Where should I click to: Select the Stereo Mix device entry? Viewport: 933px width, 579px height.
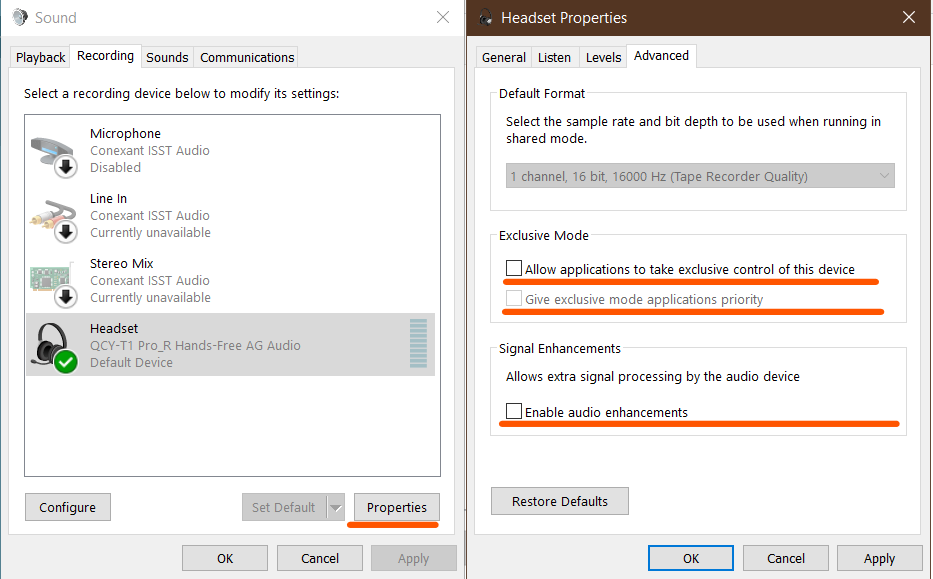point(230,280)
